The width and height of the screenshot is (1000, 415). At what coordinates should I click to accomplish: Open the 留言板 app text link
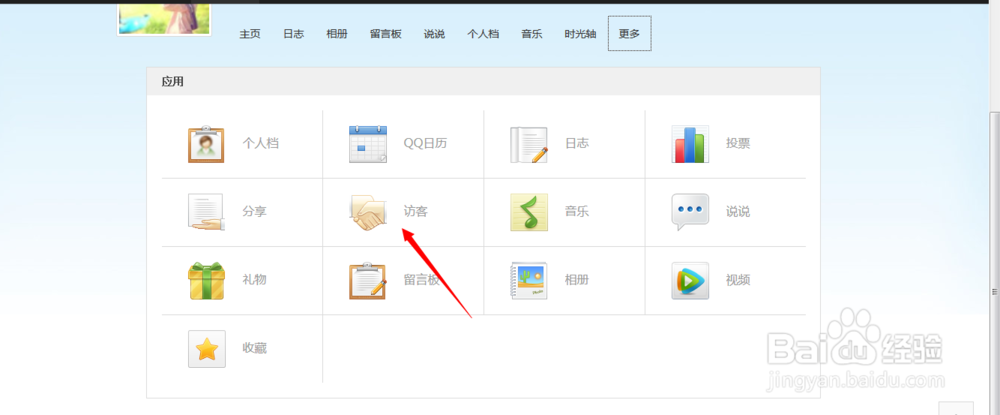pyautogui.click(x=422, y=280)
